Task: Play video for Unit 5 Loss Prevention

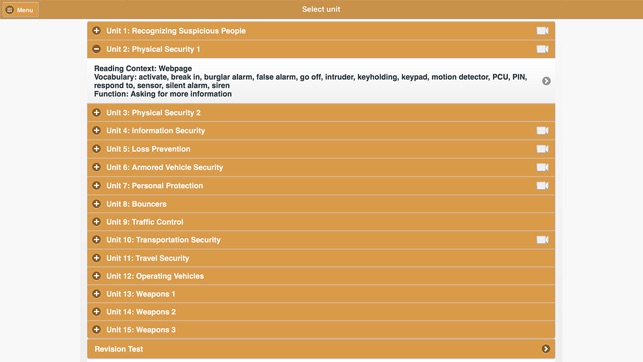Action: (542, 149)
